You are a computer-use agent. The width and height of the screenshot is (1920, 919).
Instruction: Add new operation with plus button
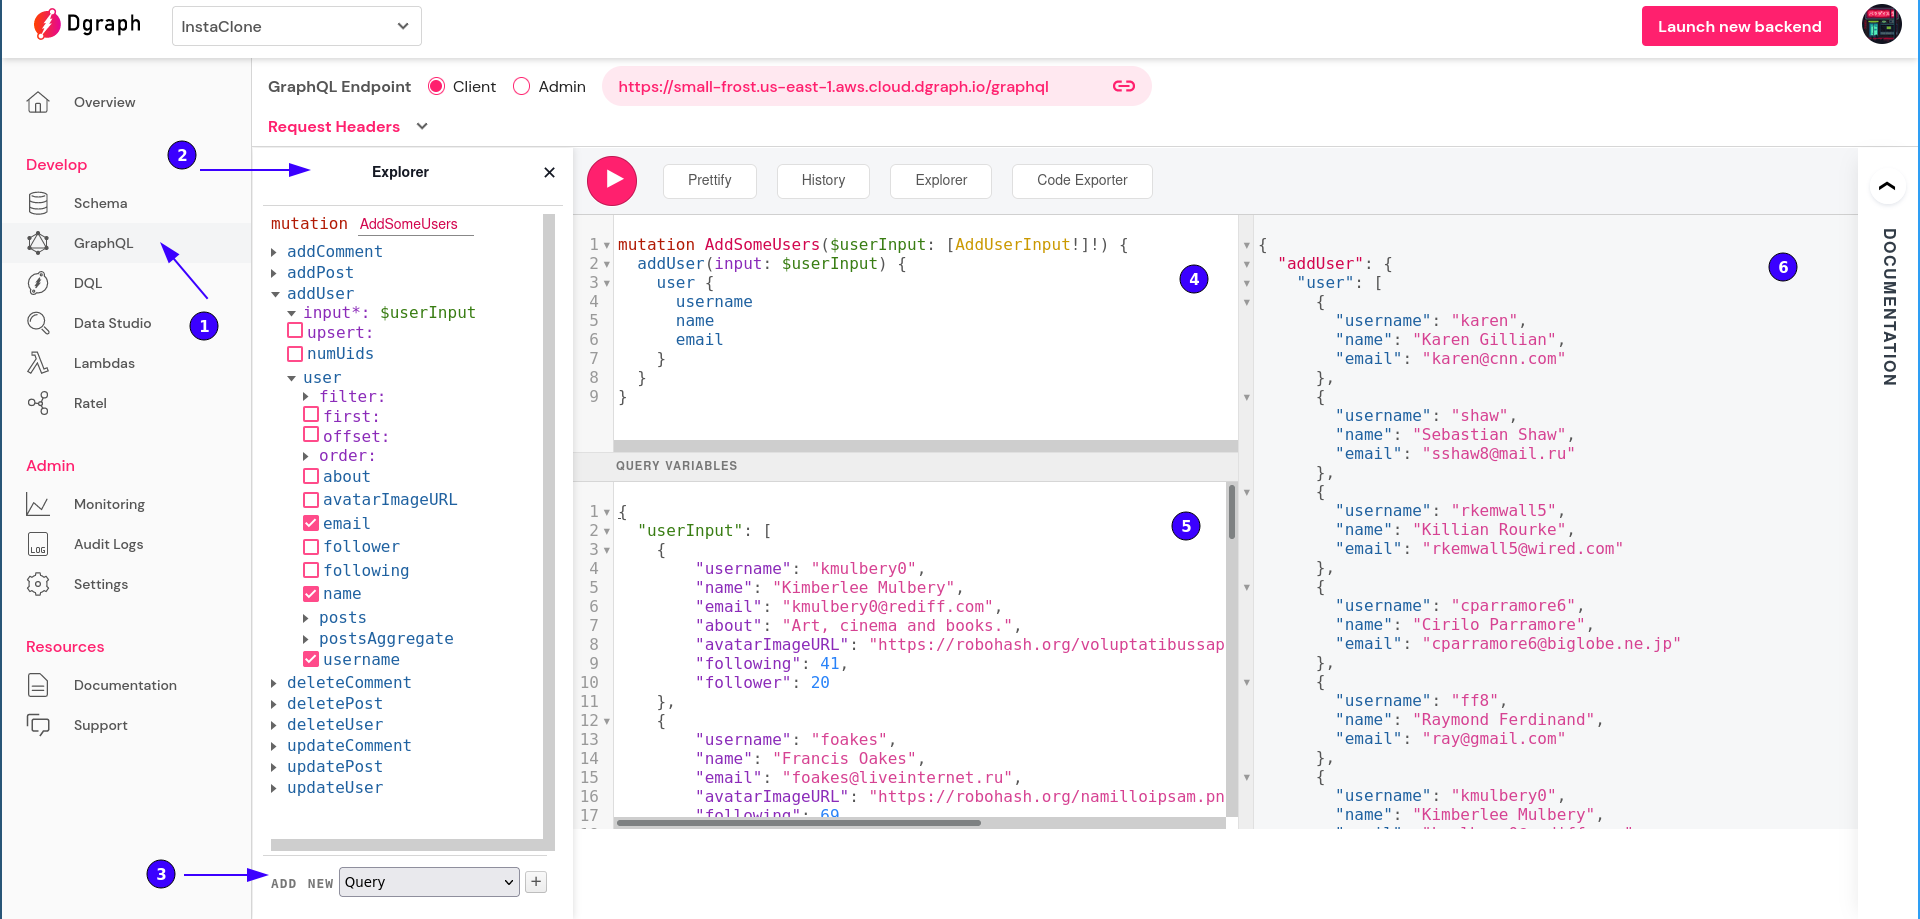pyautogui.click(x=536, y=882)
